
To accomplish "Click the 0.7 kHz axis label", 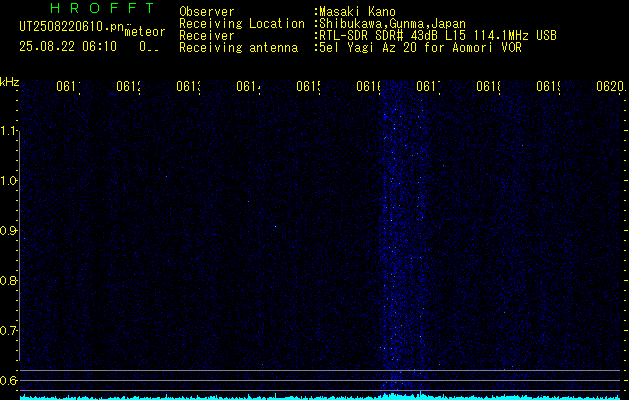I will pyautogui.click(x=9, y=331).
